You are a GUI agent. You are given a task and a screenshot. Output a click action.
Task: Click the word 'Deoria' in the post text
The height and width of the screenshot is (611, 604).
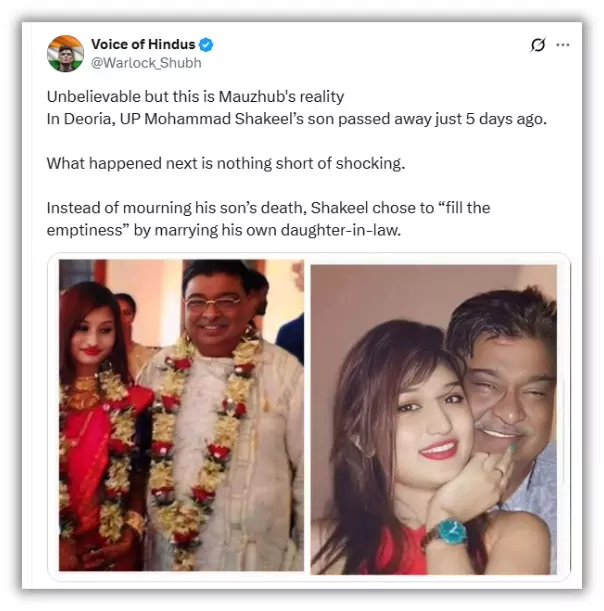coord(89,119)
